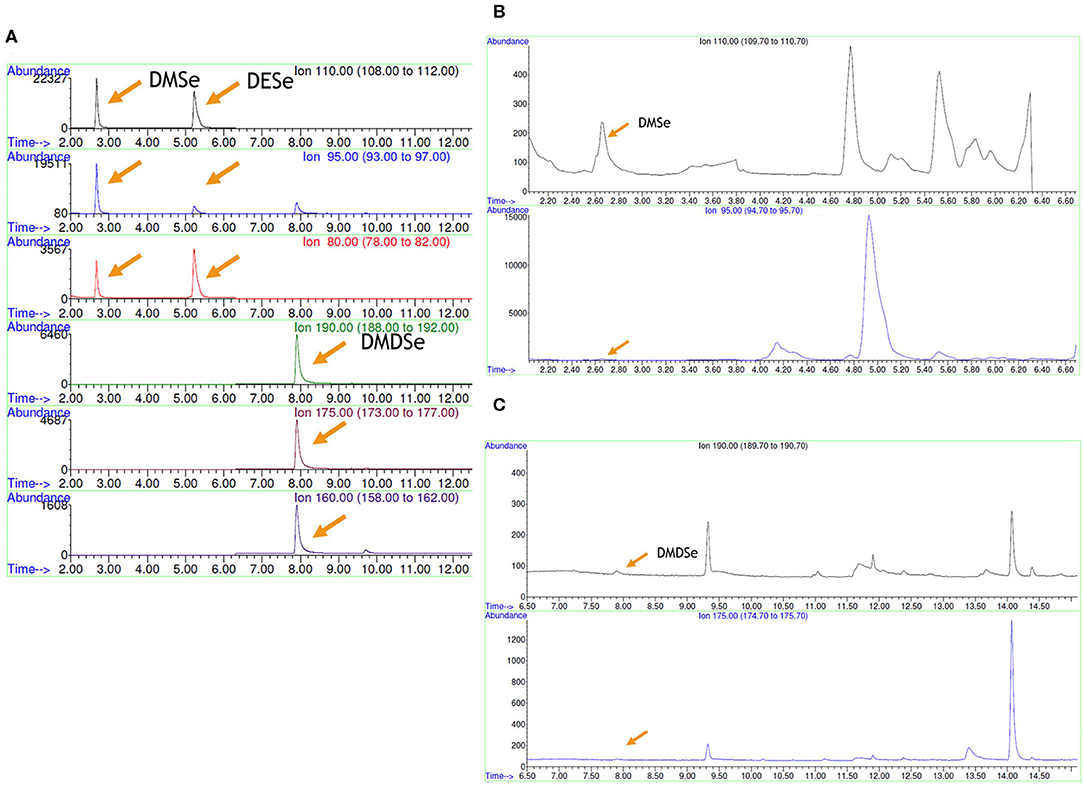Click the panel letter B
This screenshot has height=785, width=1084.
click(499, 11)
